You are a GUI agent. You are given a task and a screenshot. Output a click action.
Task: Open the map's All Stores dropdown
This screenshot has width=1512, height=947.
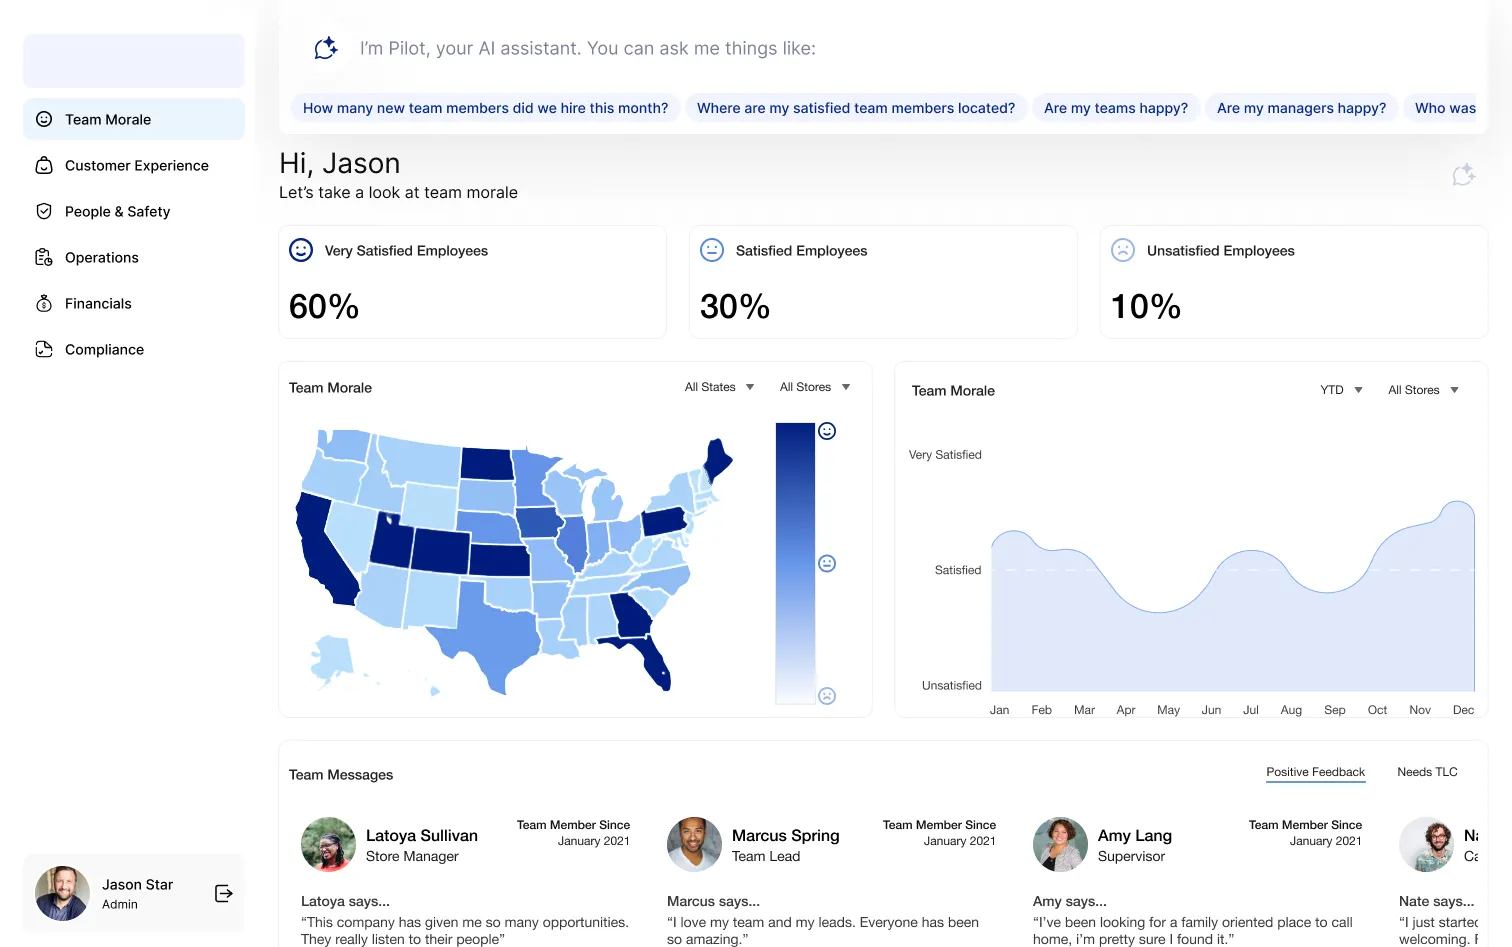[814, 387]
